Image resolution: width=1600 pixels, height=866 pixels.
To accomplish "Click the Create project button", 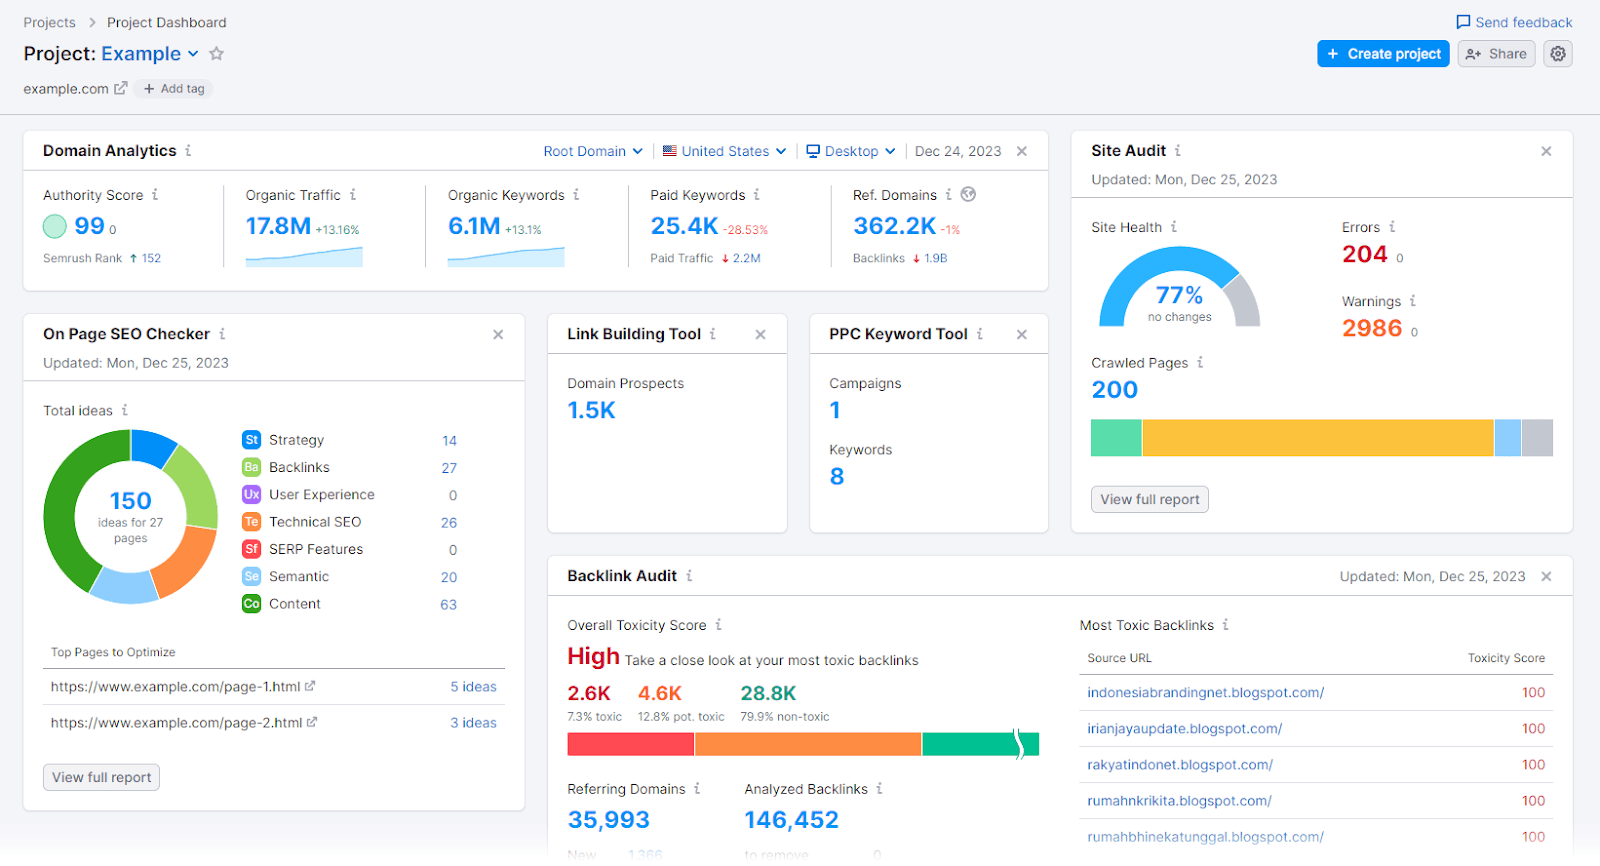I will tap(1383, 54).
